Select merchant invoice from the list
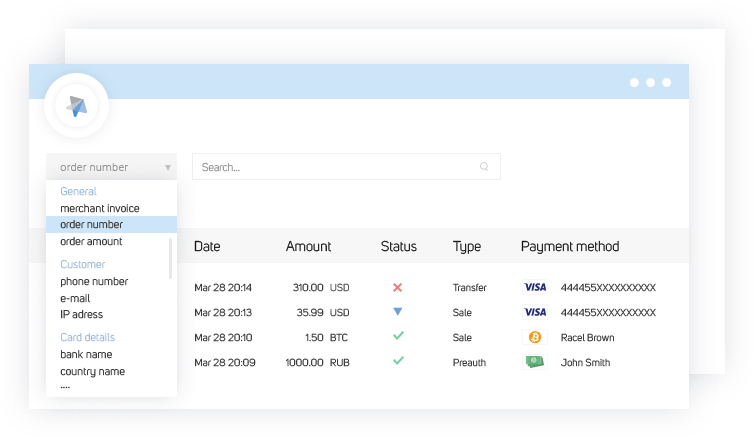The image size is (754, 438). pyautogui.click(x=100, y=208)
